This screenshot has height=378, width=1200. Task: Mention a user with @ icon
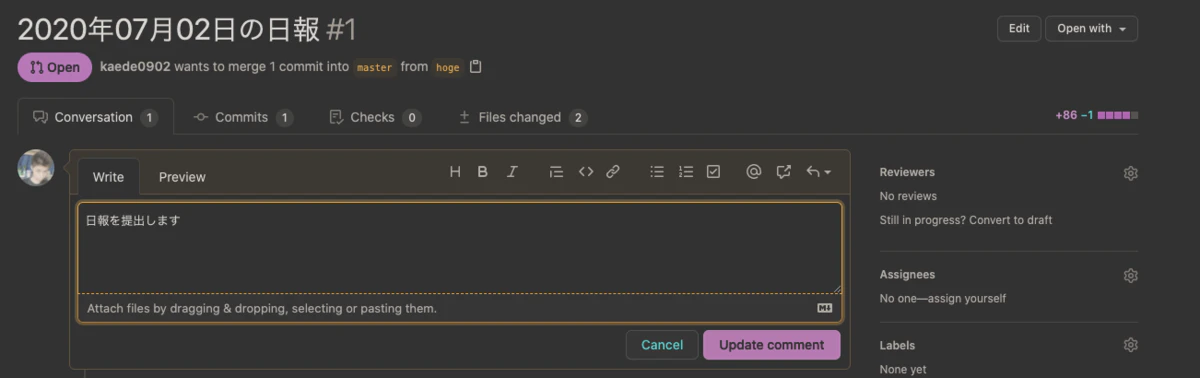point(754,172)
